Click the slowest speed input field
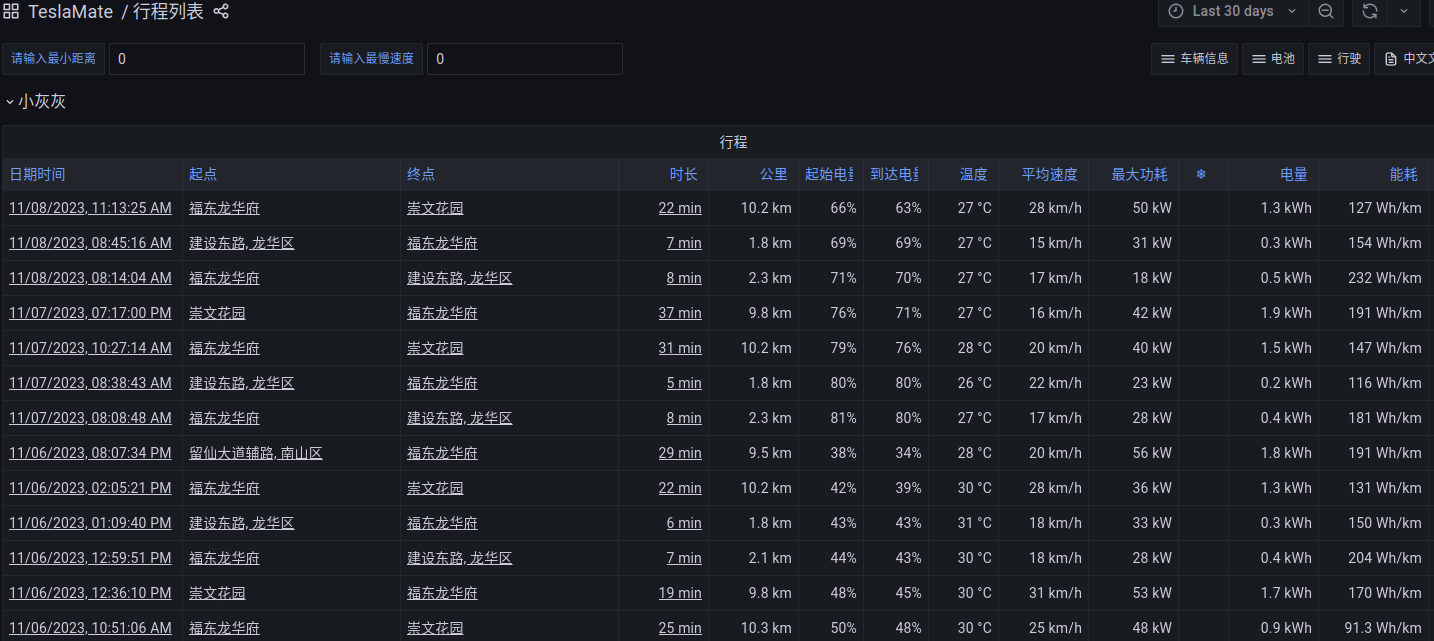The height and width of the screenshot is (641, 1434). [x=524, y=59]
